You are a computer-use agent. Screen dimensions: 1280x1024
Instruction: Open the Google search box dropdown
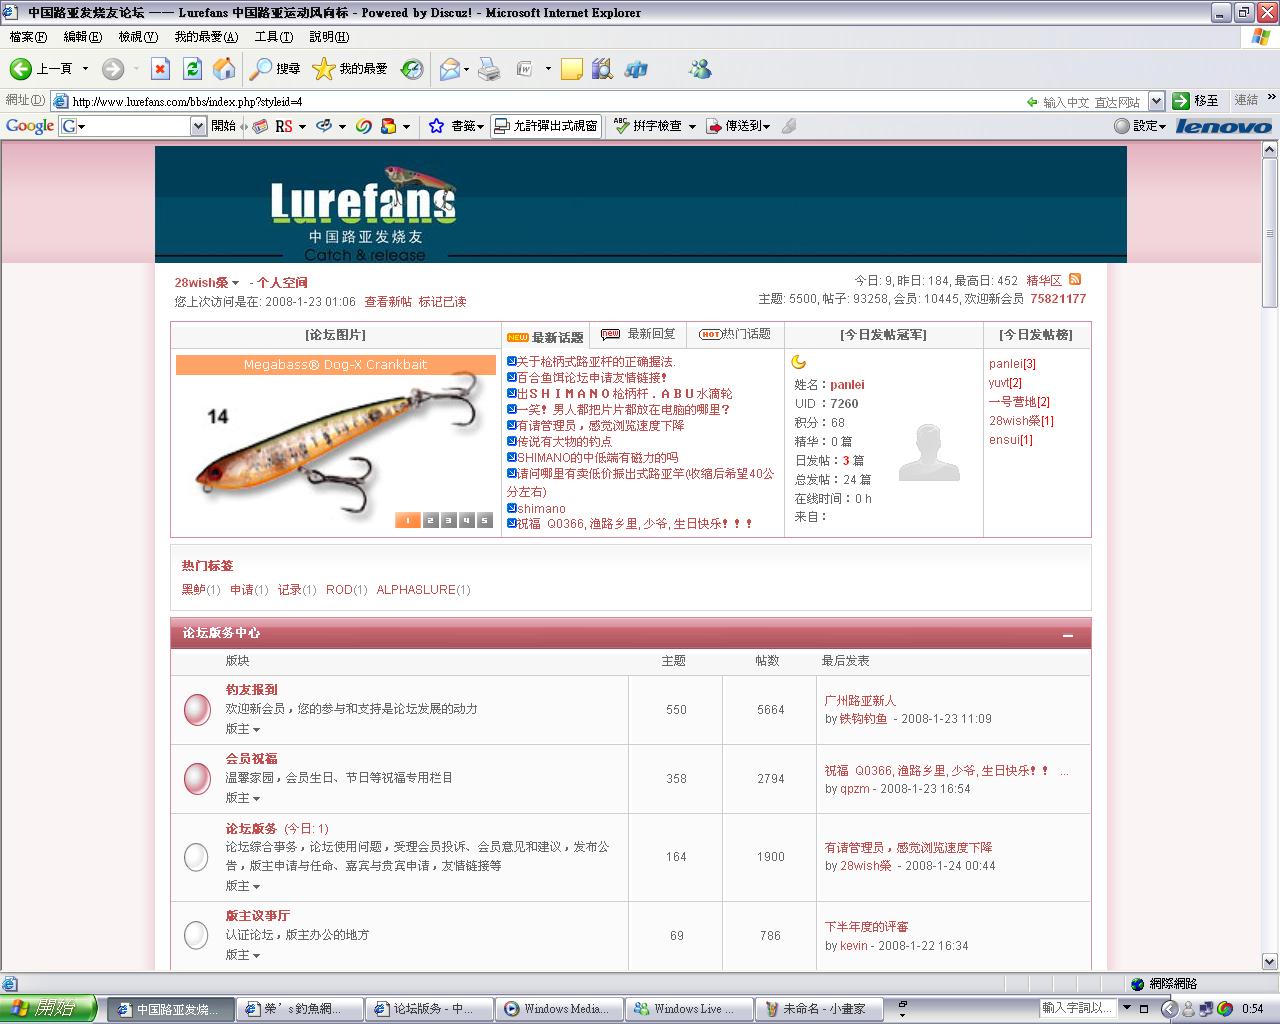(198, 126)
